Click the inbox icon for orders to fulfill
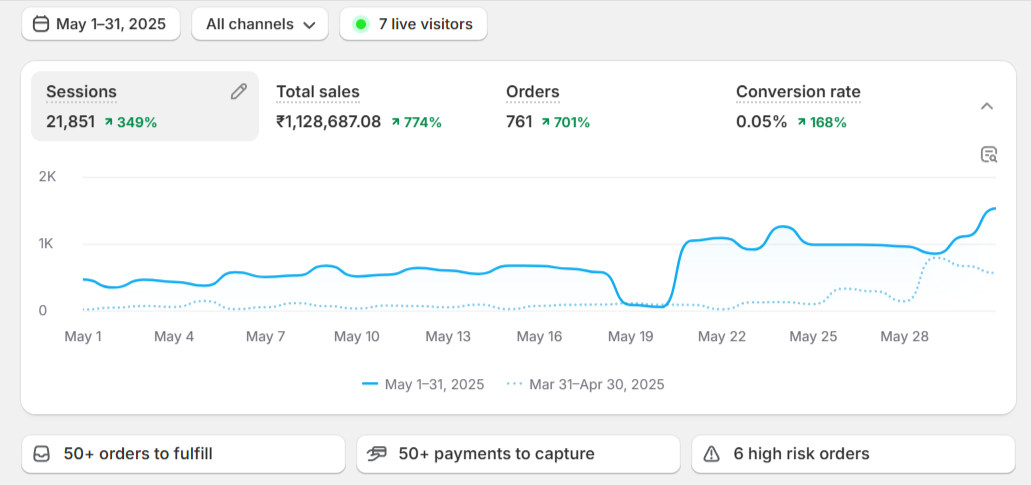 pos(41,454)
